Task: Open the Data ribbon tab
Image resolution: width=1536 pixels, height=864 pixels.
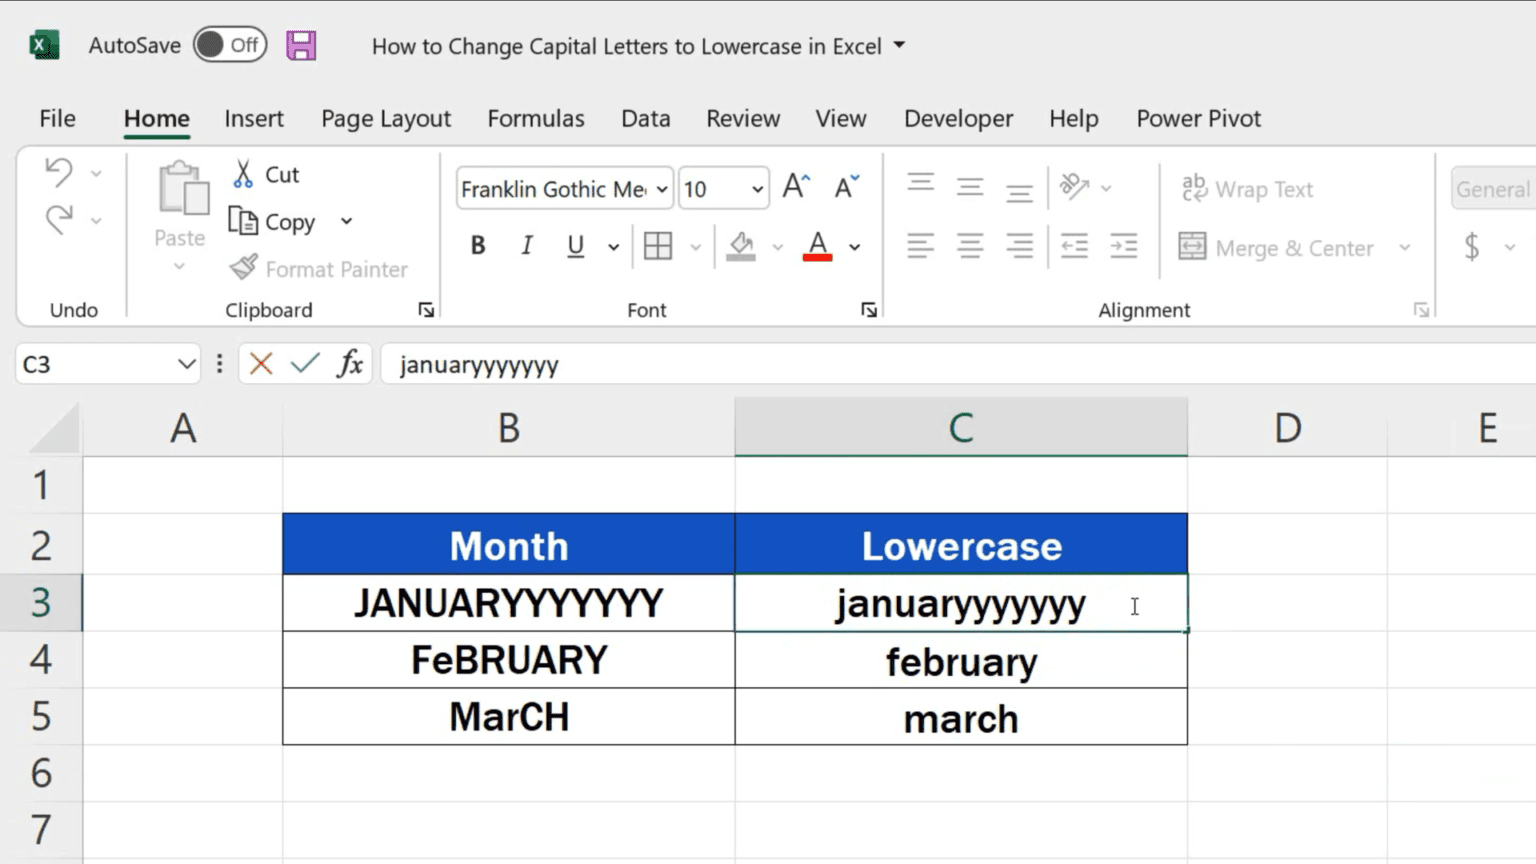Action: click(x=645, y=118)
